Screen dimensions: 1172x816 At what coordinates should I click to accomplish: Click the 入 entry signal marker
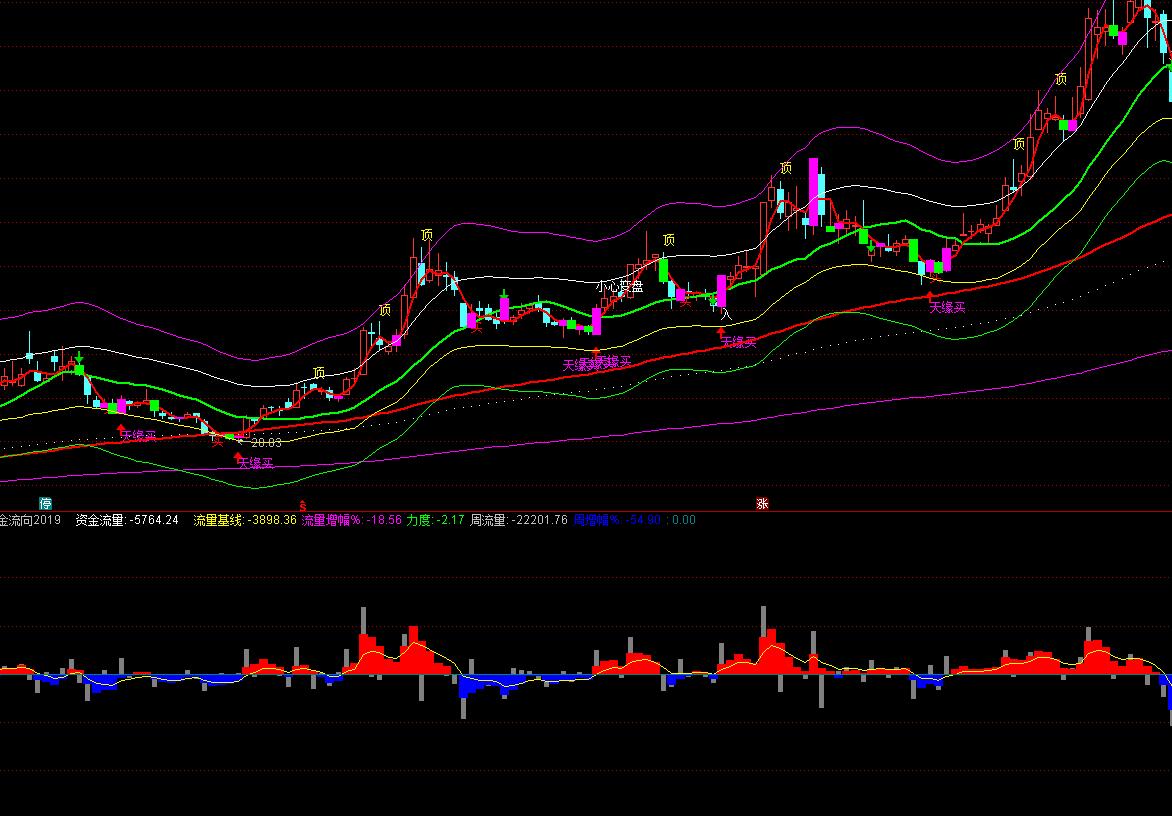pos(726,315)
